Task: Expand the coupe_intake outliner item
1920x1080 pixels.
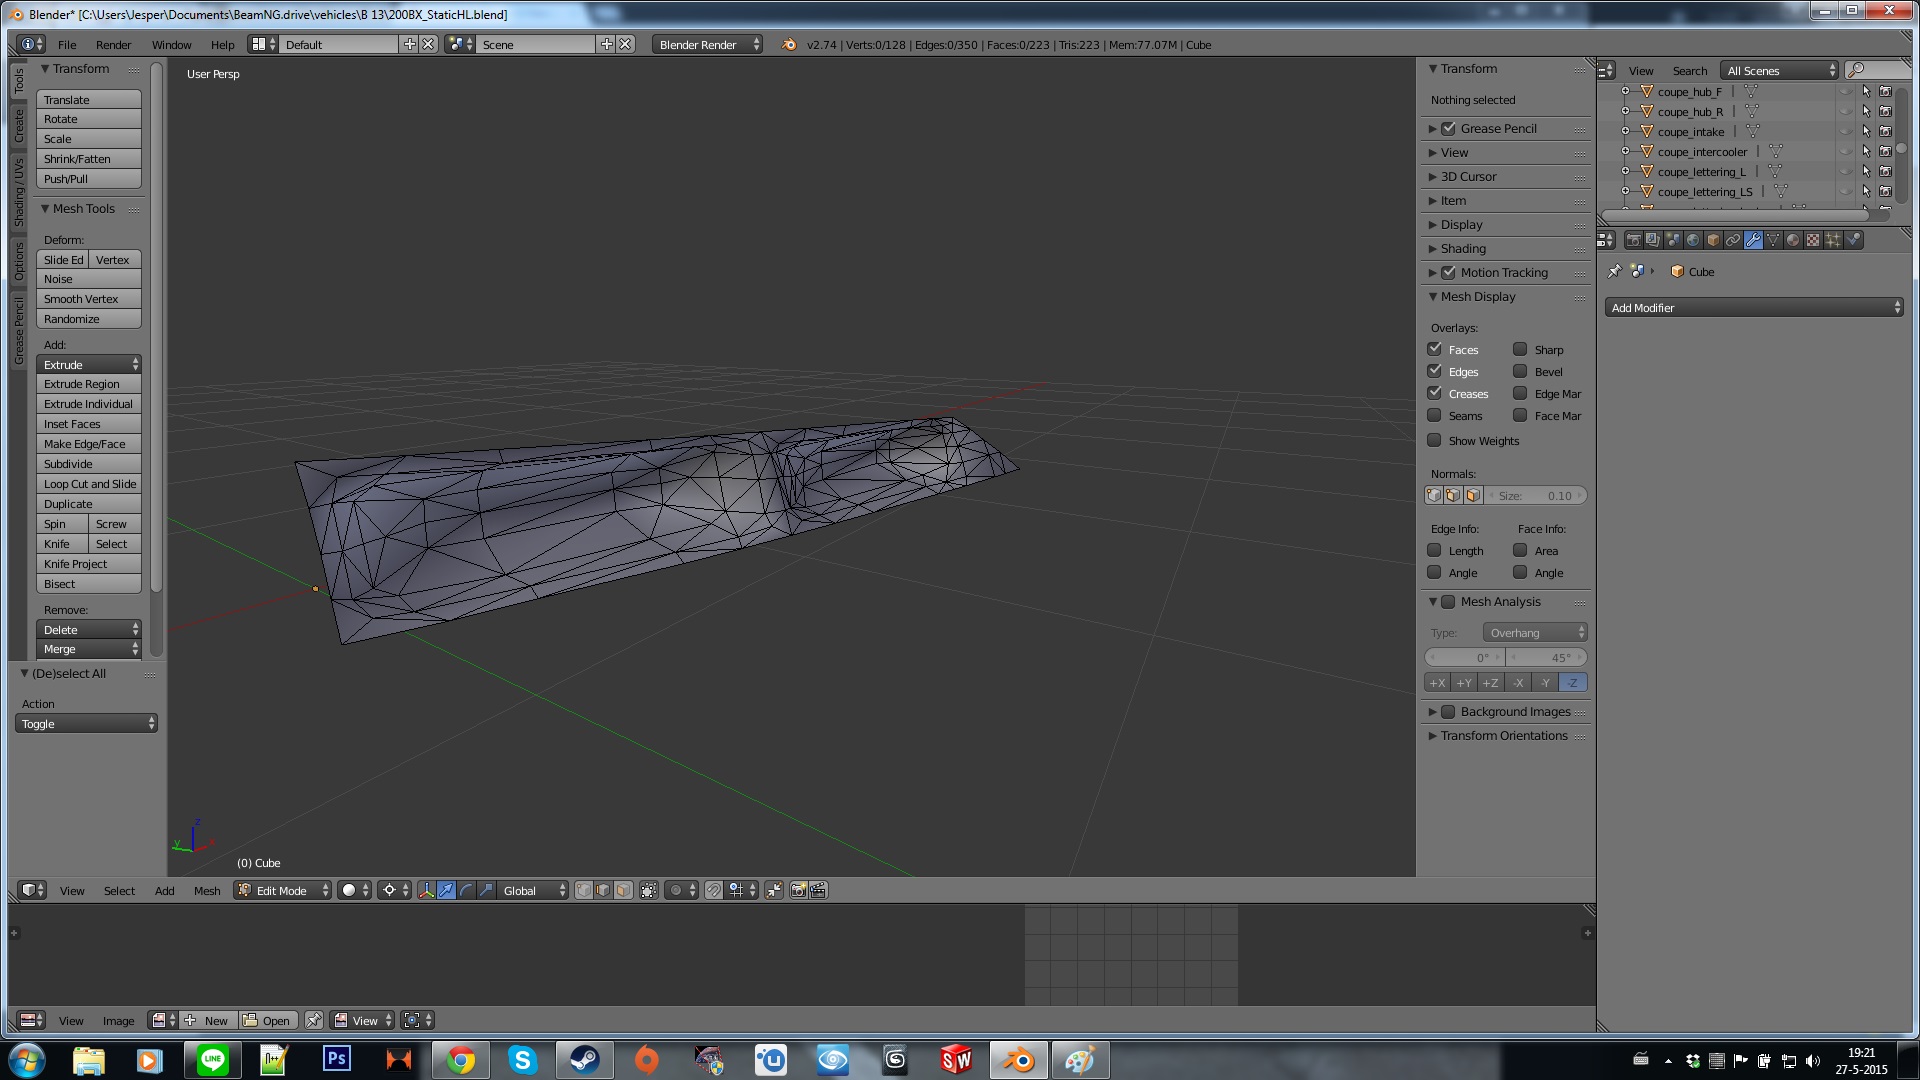Action: (1625, 131)
